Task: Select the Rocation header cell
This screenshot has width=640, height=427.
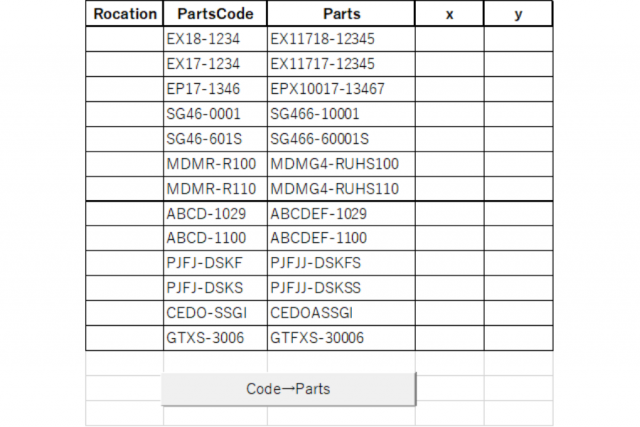Action: 124,14
